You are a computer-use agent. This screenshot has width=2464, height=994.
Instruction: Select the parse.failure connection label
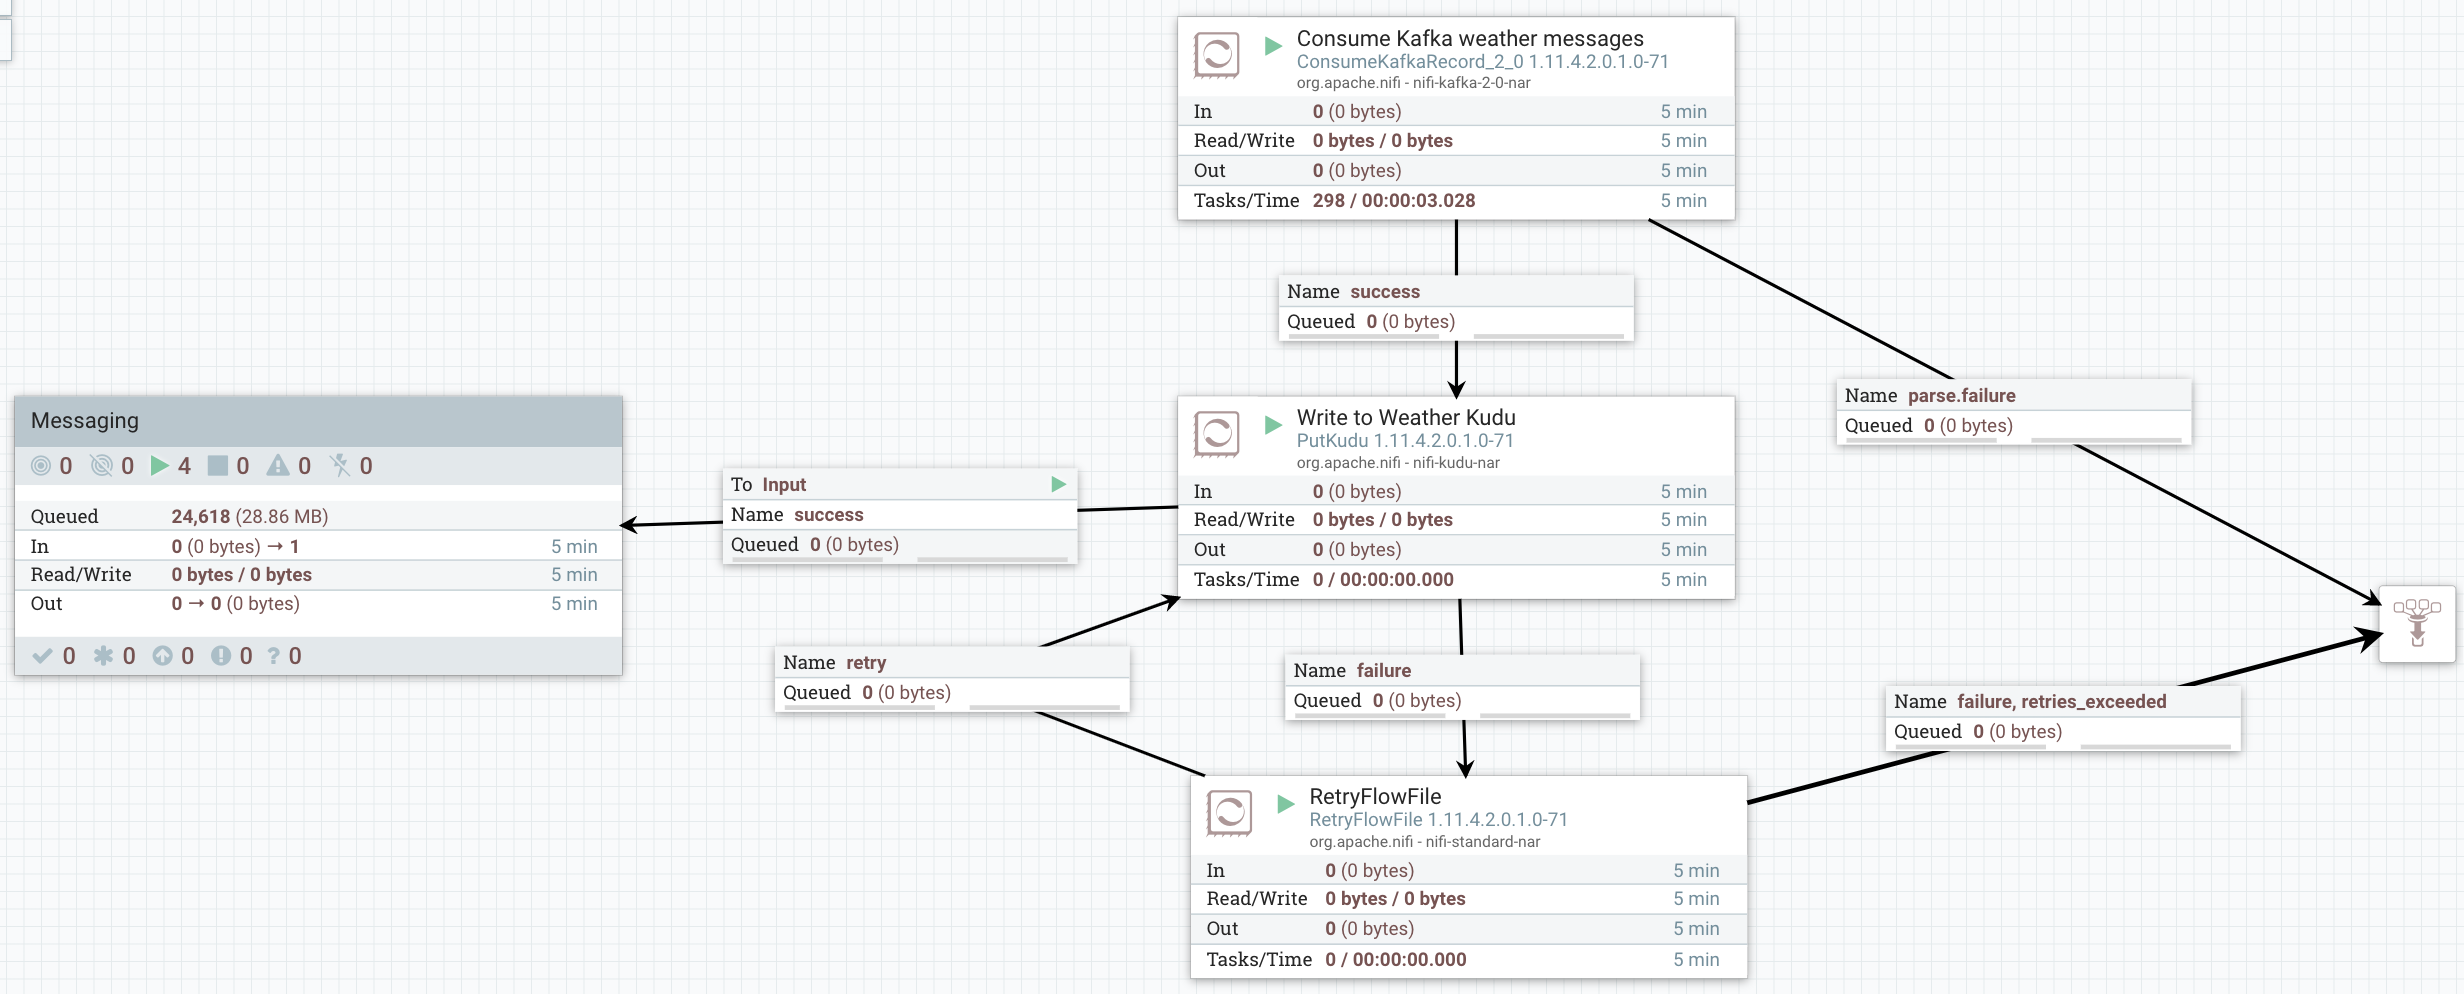2010,410
